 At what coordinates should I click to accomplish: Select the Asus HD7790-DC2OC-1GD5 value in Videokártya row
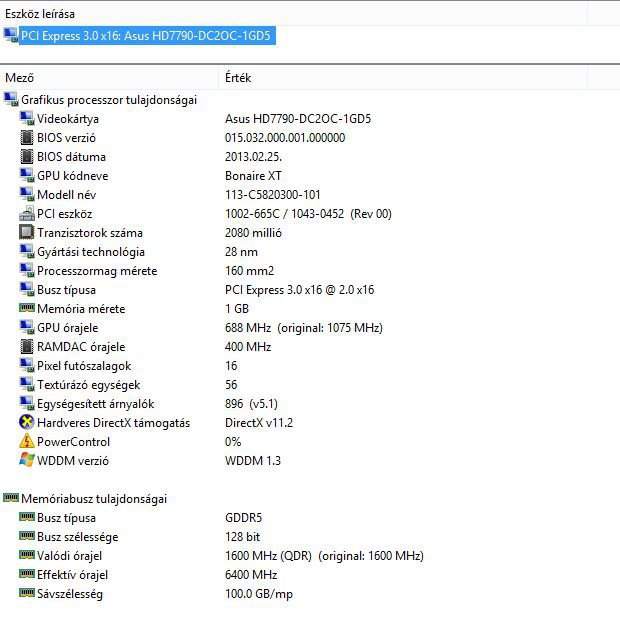(298, 119)
